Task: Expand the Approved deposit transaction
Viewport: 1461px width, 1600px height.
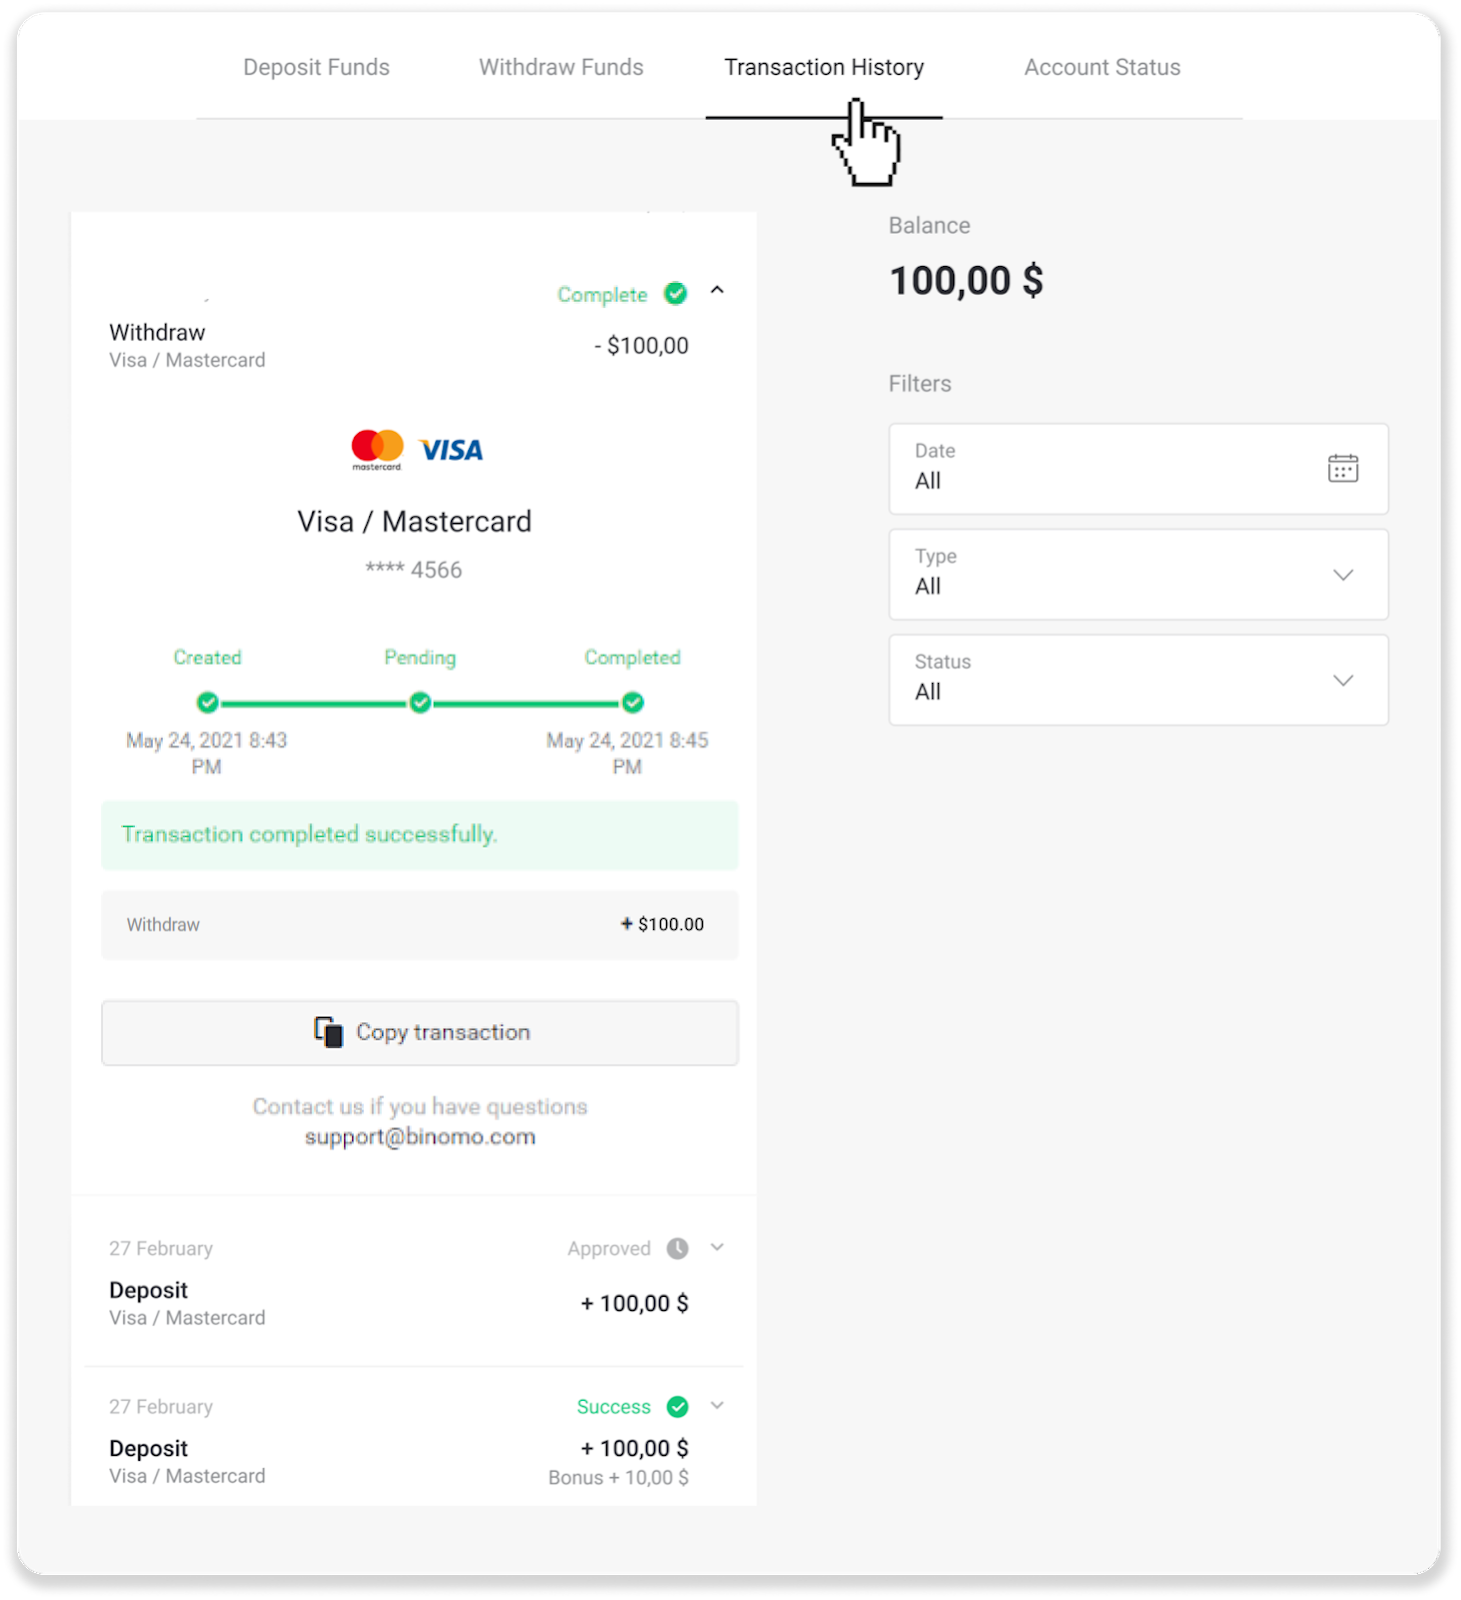Action: [717, 1247]
